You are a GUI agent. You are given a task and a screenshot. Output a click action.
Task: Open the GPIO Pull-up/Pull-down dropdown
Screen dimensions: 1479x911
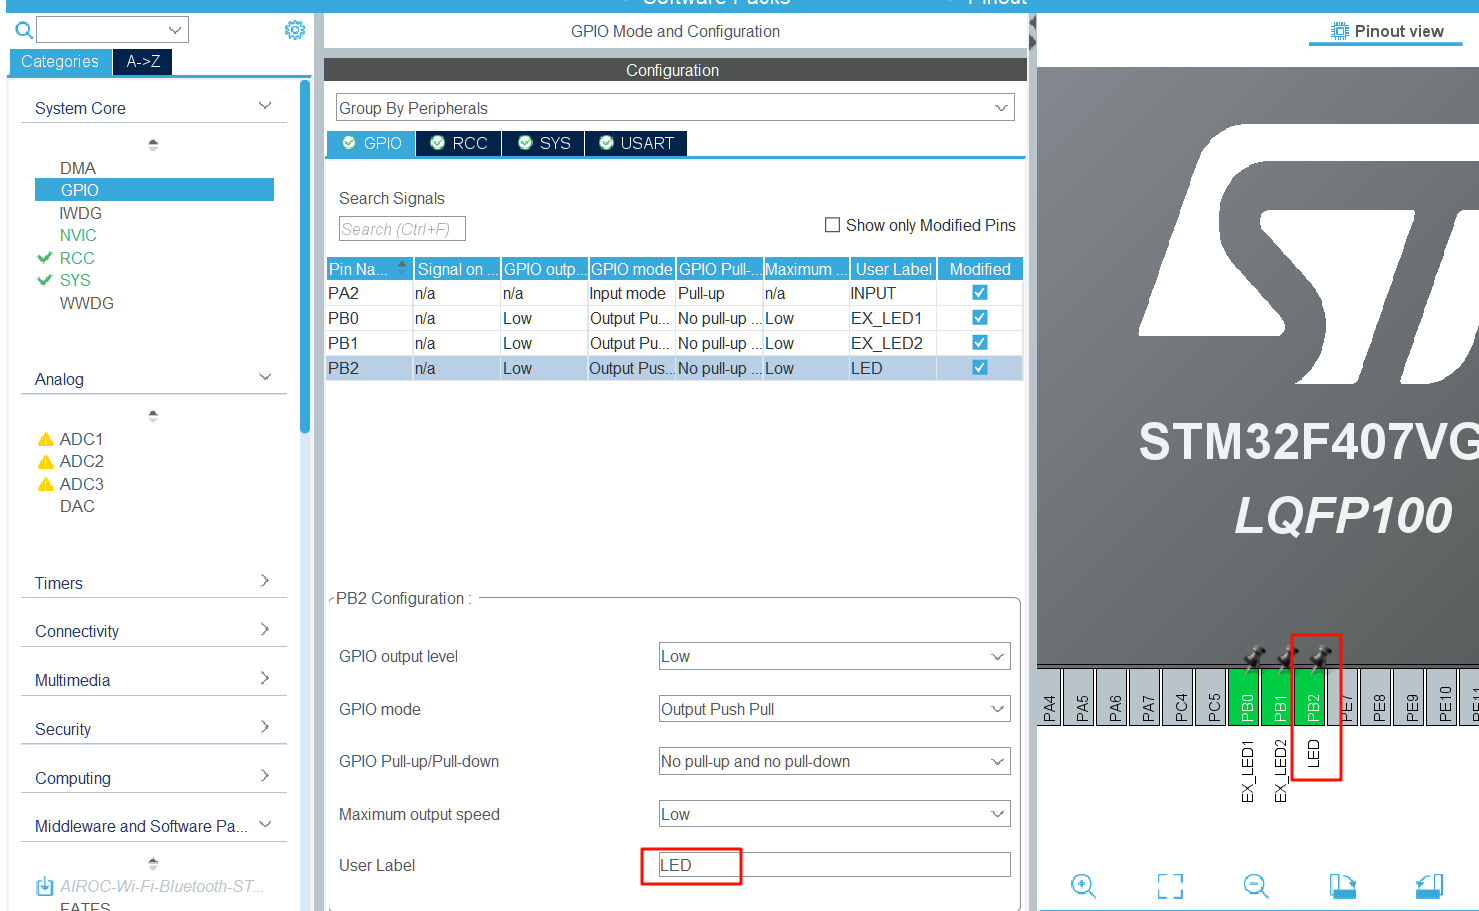(834, 761)
